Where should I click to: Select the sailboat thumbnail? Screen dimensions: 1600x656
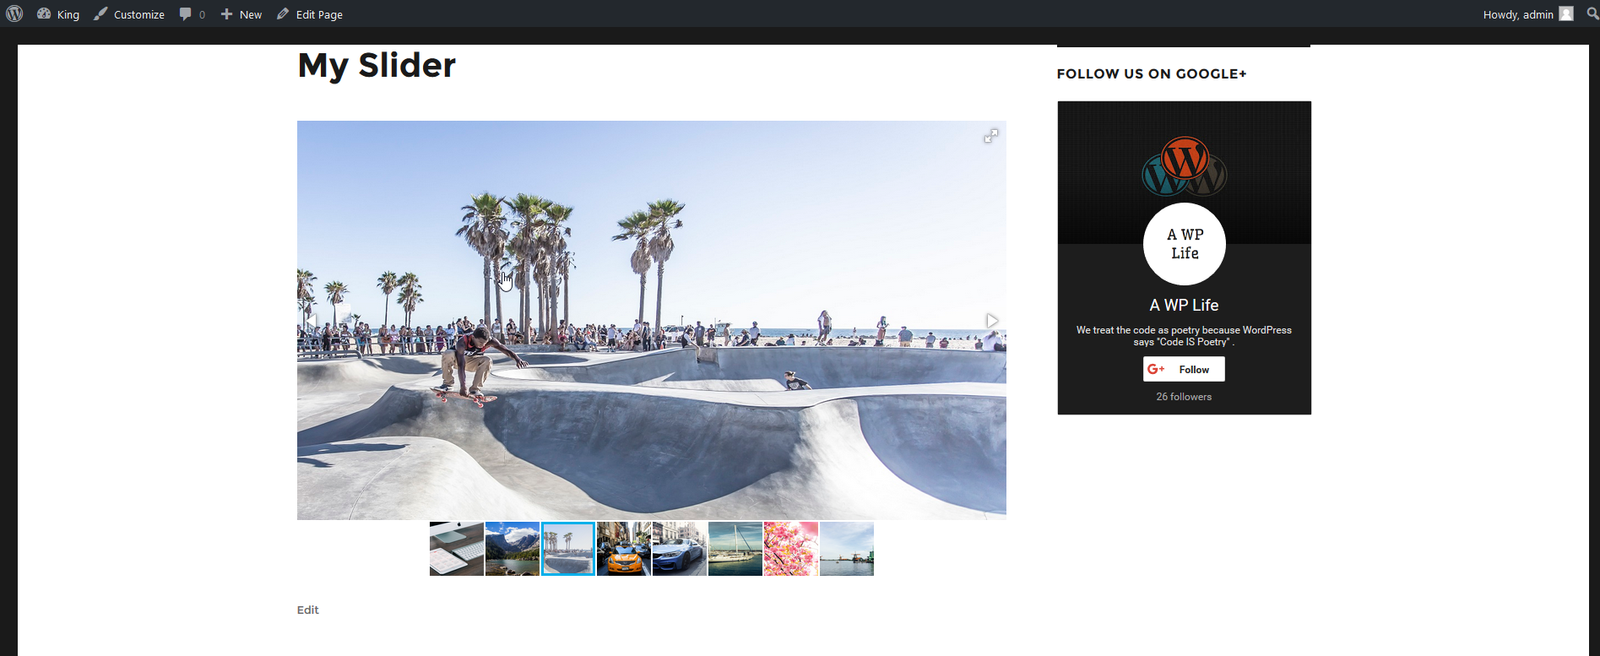pyautogui.click(x=735, y=549)
